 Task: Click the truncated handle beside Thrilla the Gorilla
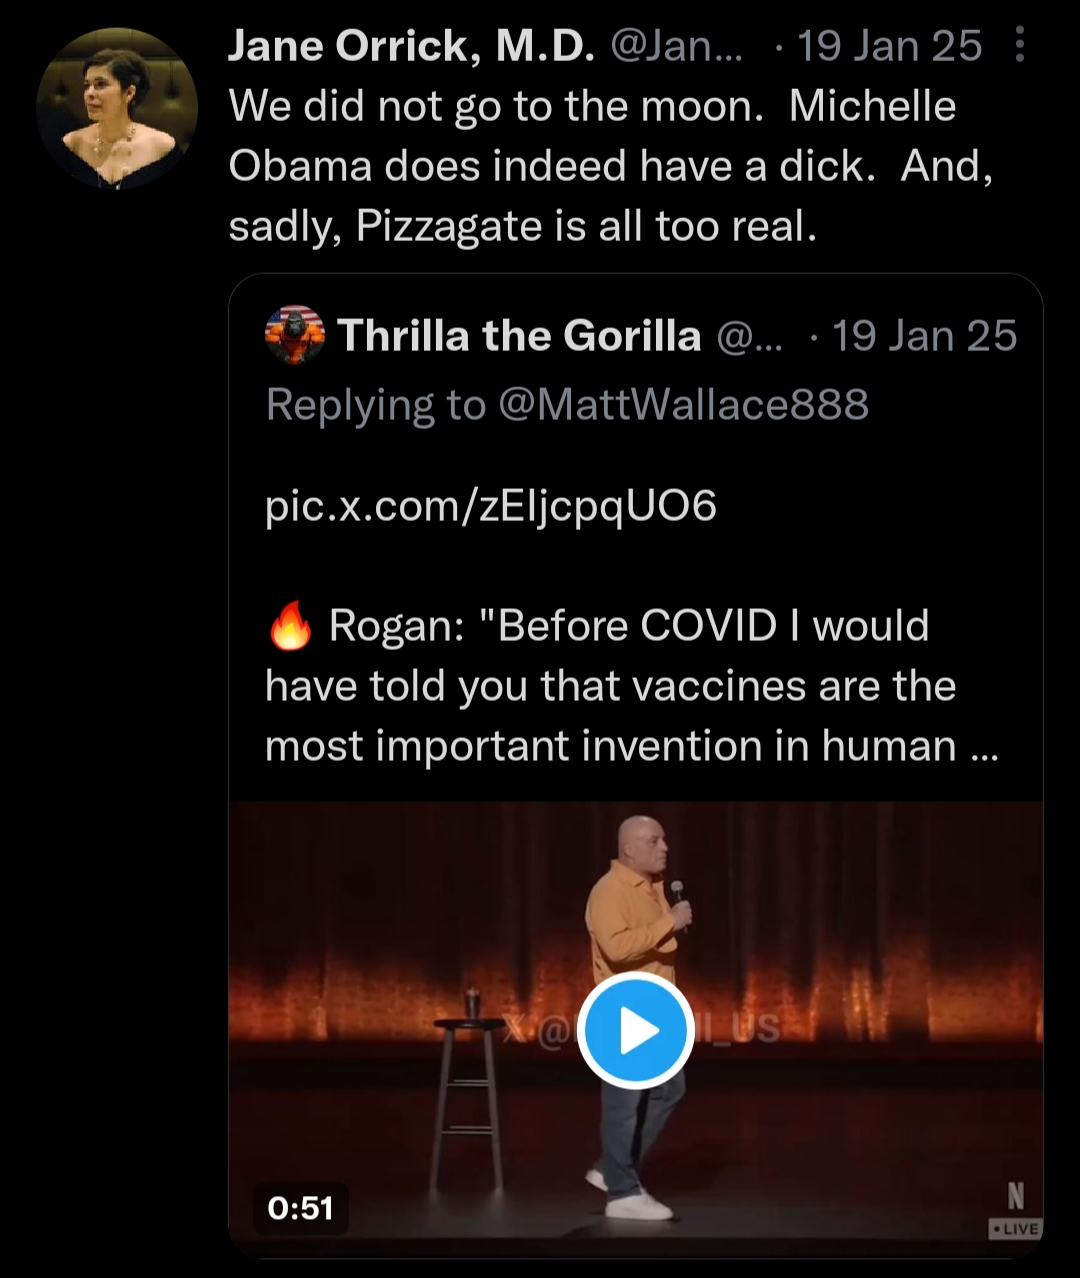tap(750, 336)
